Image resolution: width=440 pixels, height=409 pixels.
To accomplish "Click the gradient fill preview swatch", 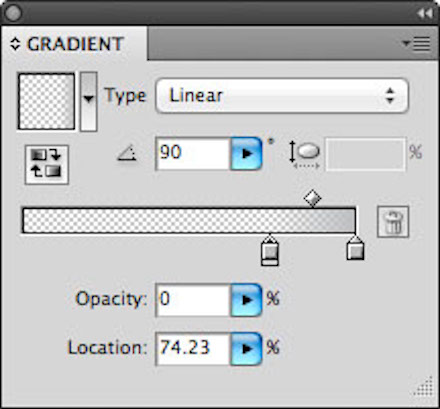I will pyautogui.click(x=47, y=101).
